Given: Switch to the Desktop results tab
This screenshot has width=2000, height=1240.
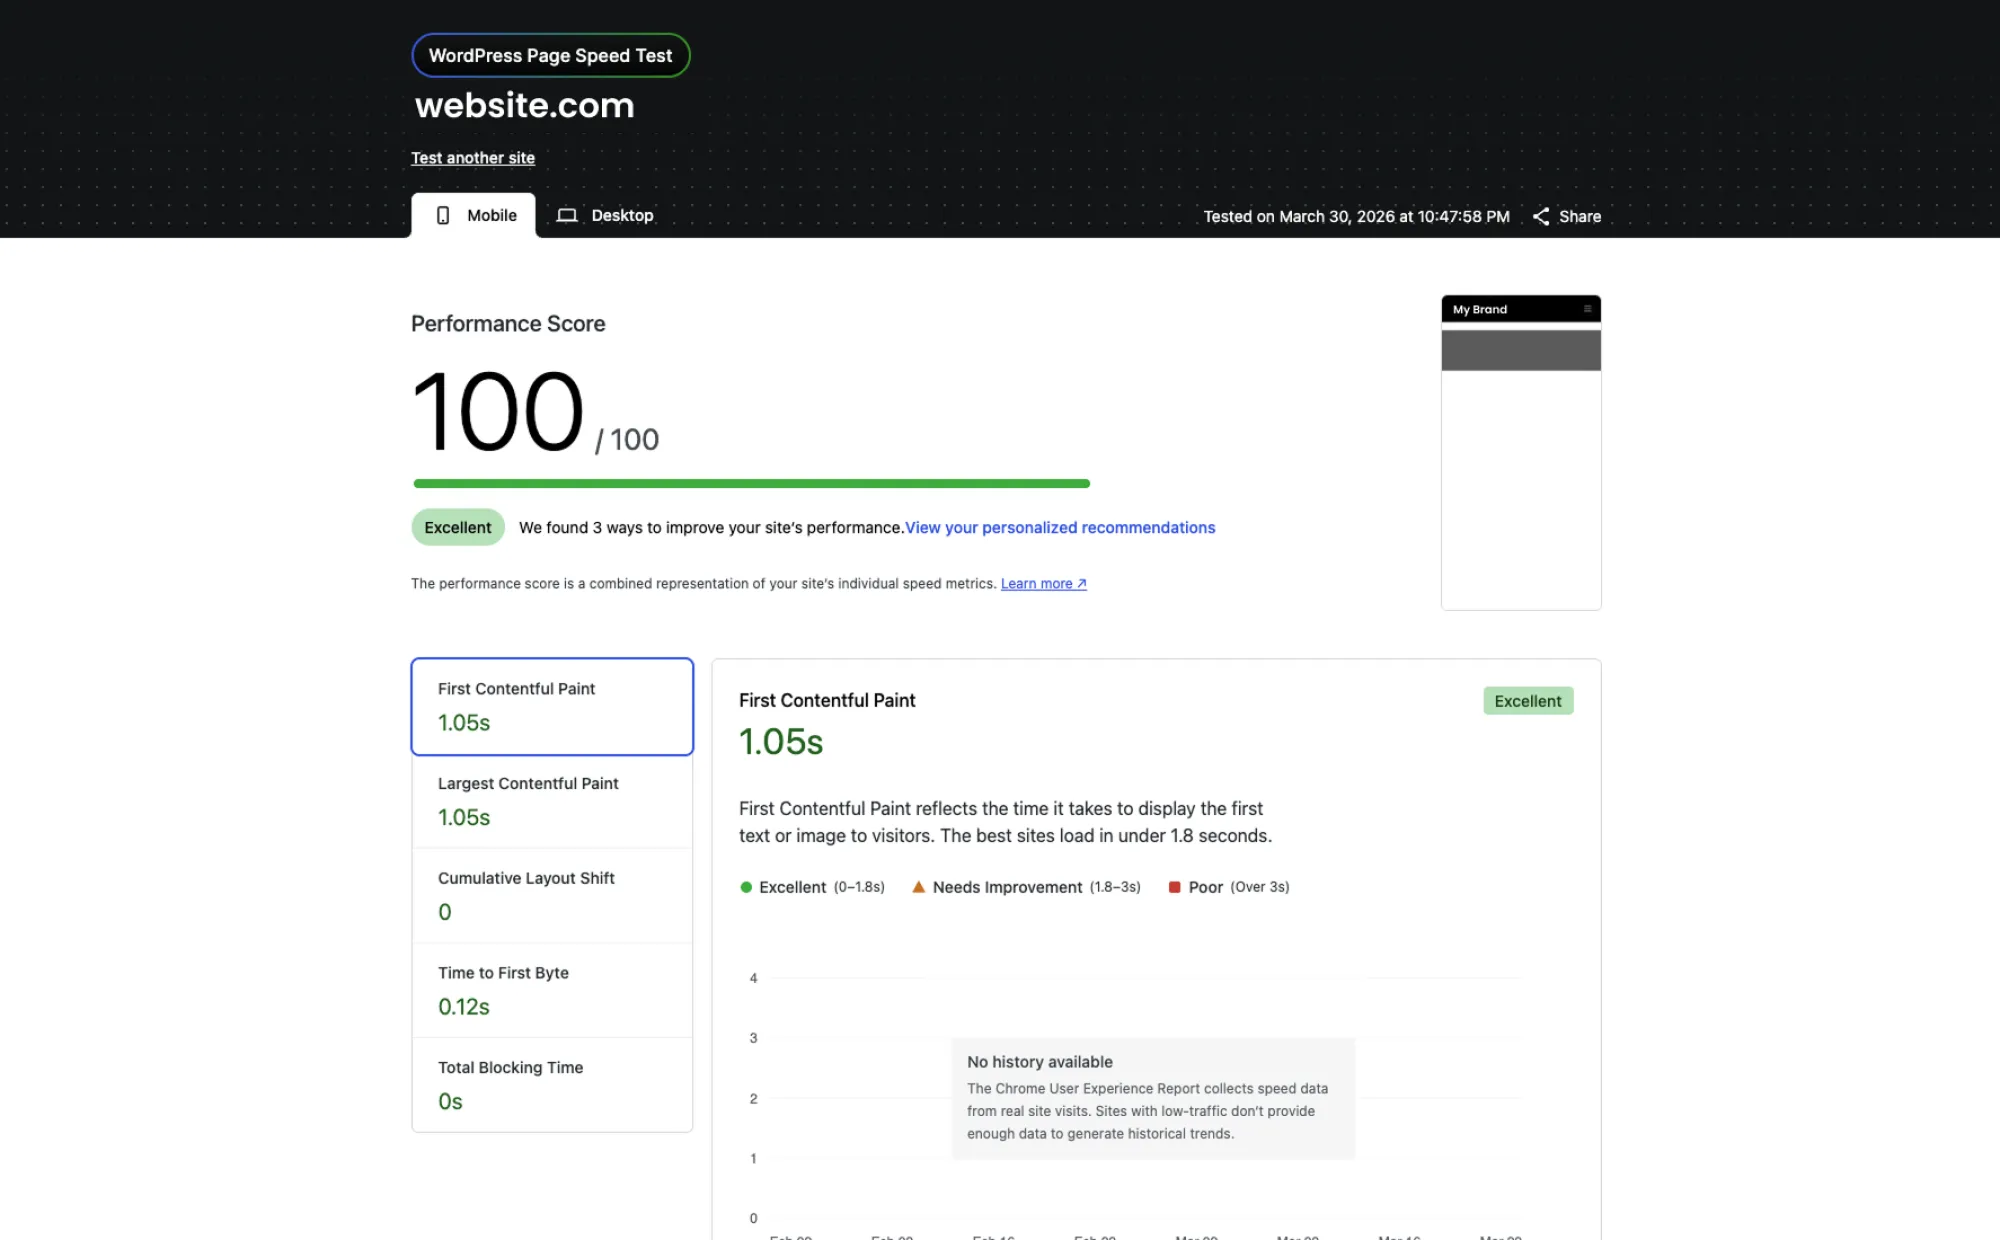Looking at the screenshot, I should pyautogui.click(x=606, y=215).
